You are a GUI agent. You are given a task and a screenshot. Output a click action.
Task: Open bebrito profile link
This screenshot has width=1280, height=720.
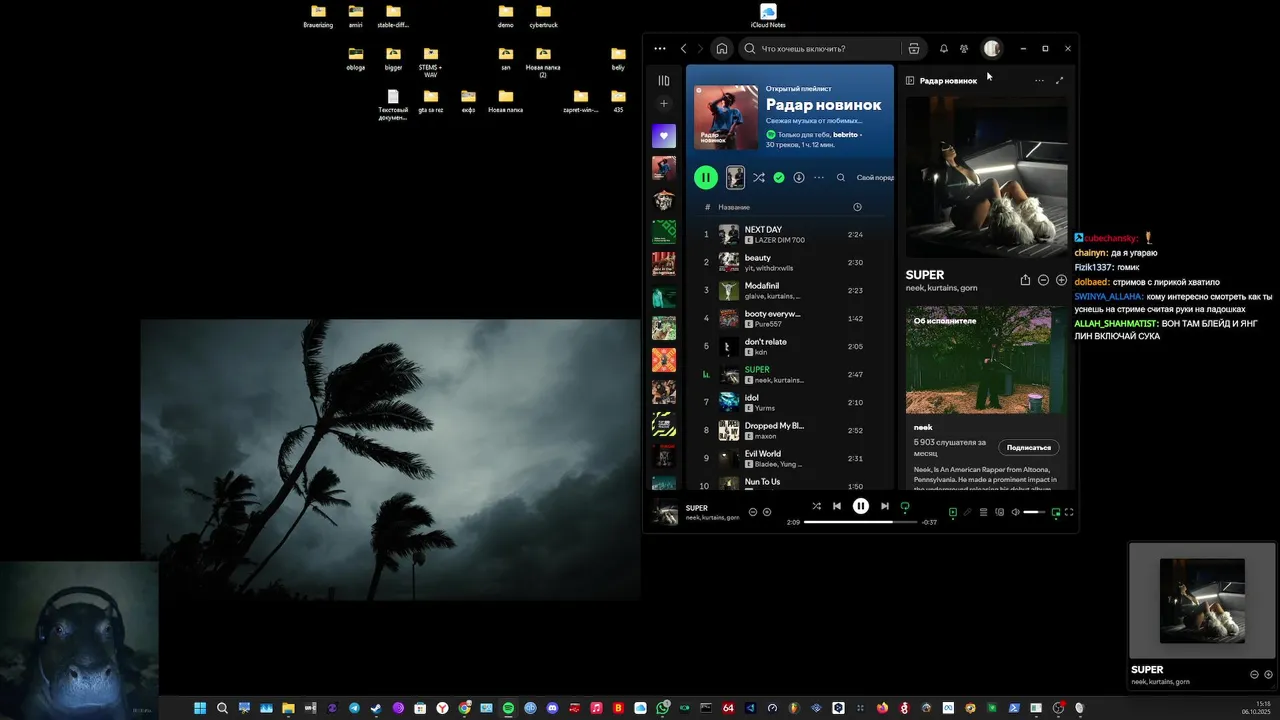845,134
